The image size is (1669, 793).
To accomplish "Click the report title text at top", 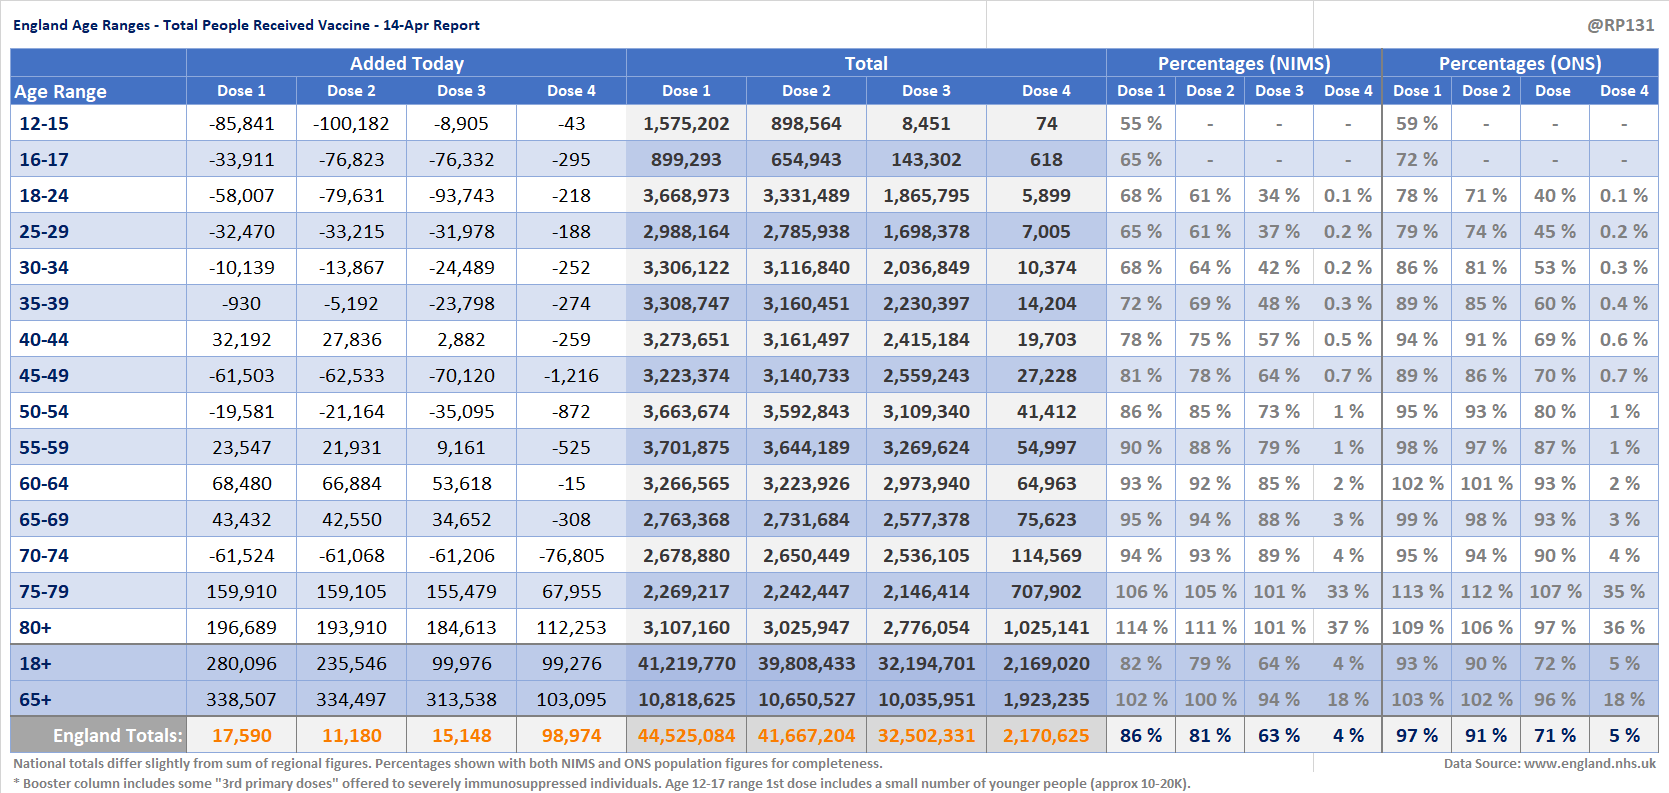I will pos(246,25).
